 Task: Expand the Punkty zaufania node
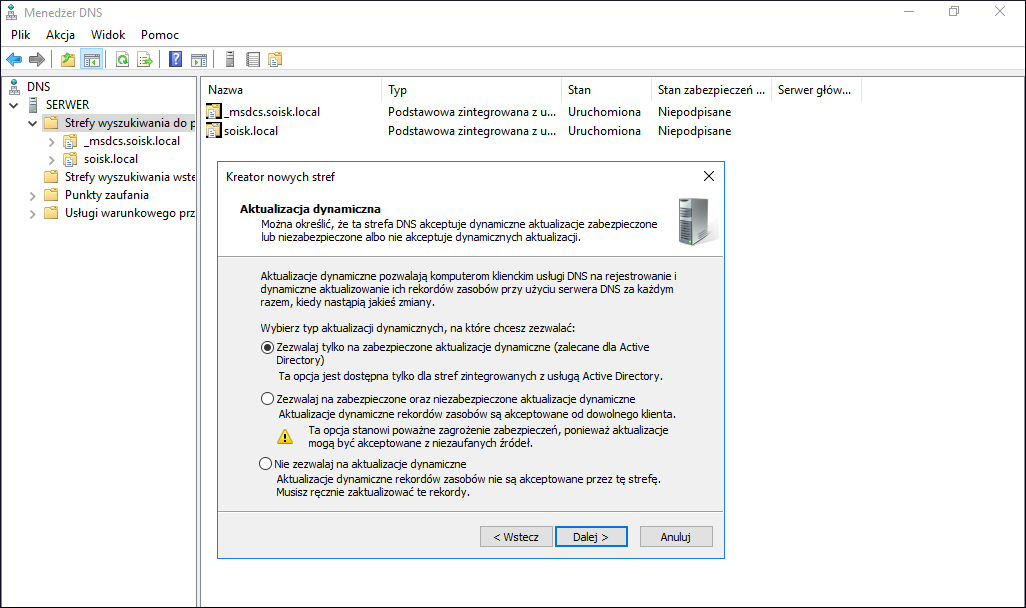click(33, 195)
